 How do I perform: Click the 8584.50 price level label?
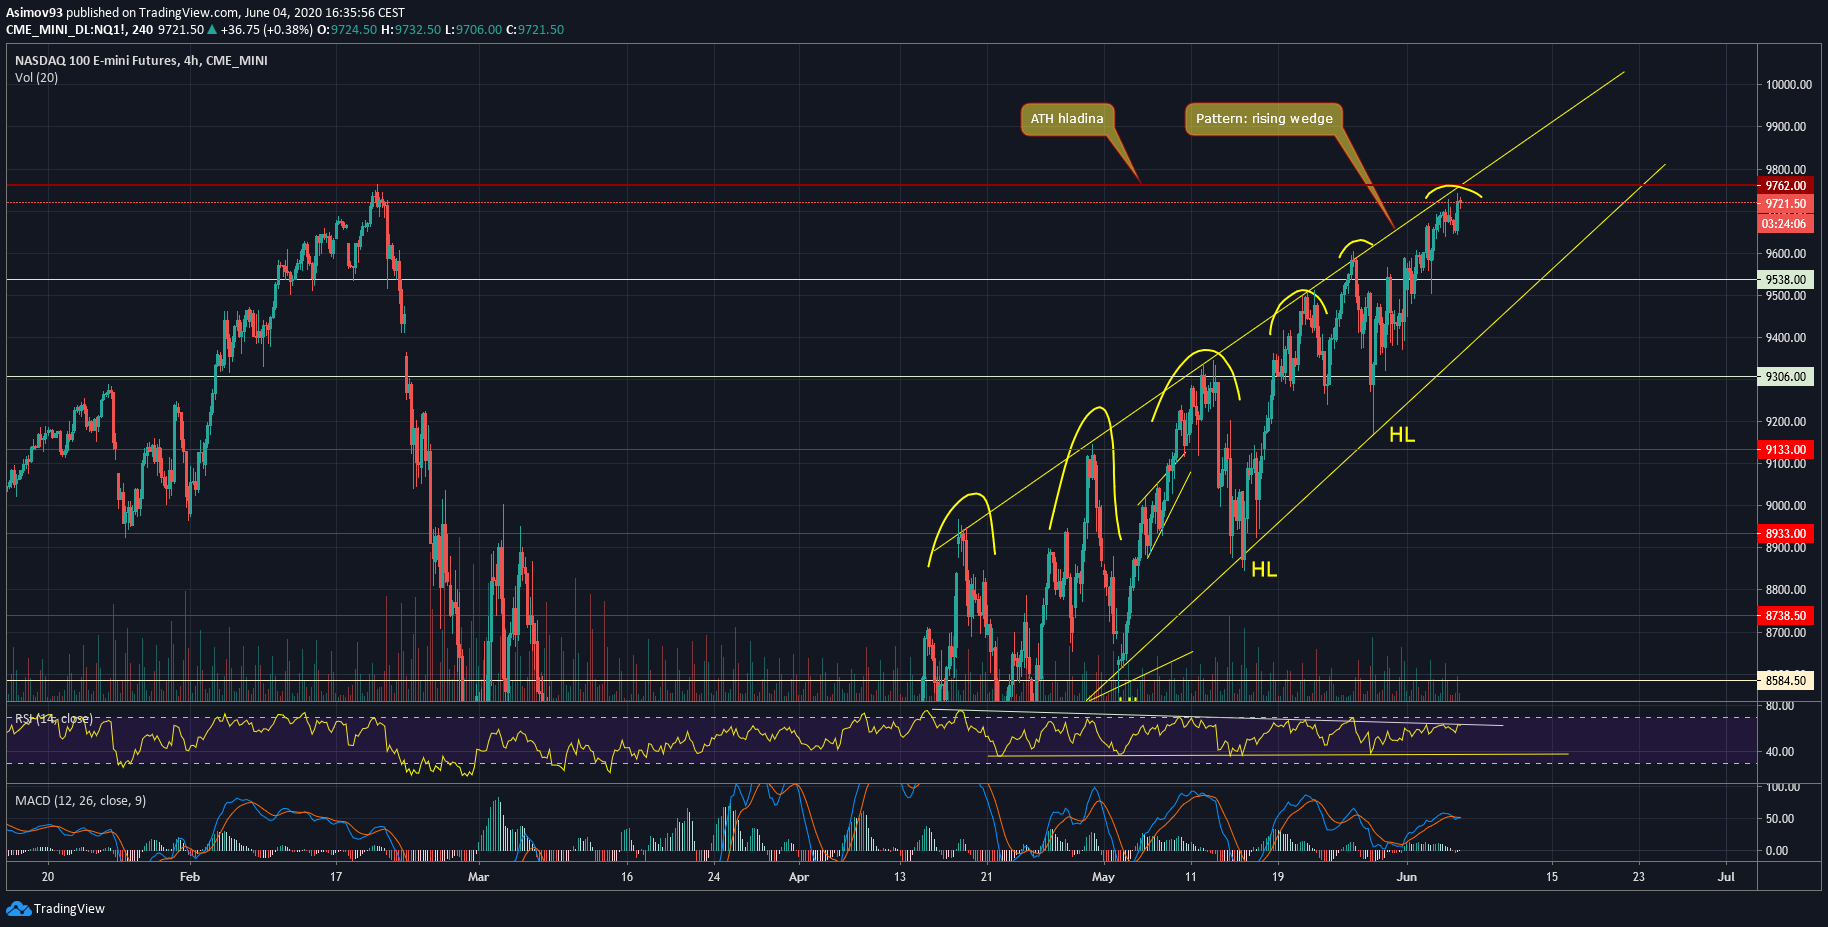pyautogui.click(x=1786, y=681)
